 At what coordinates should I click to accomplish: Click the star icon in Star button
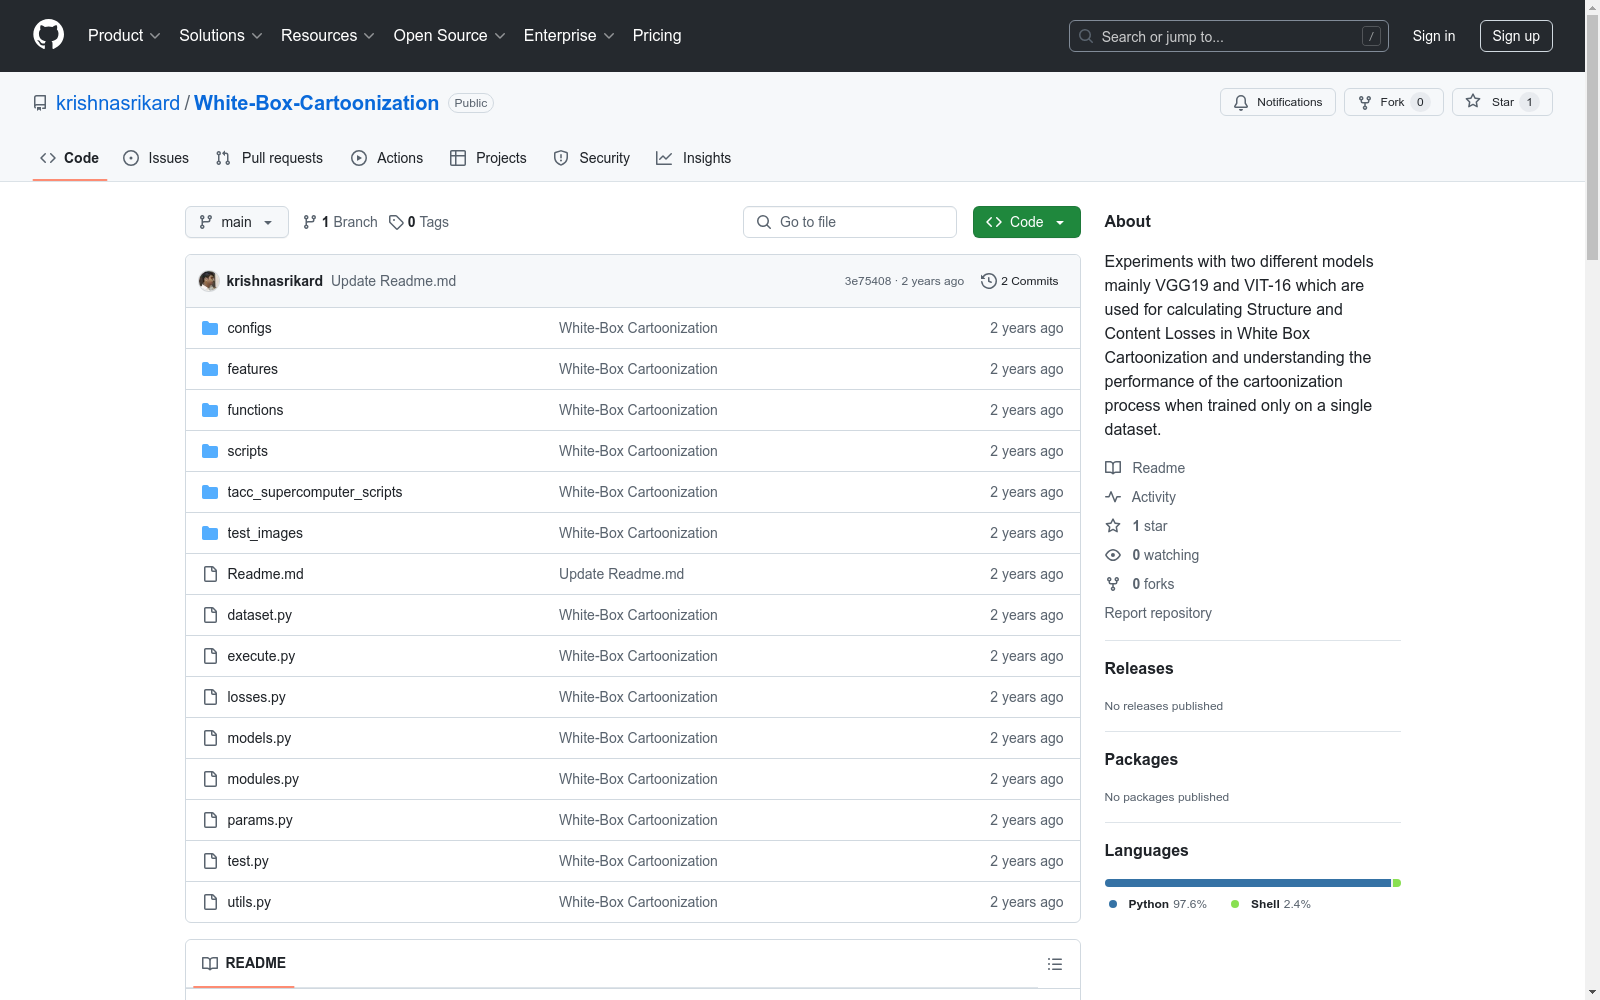click(1473, 101)
